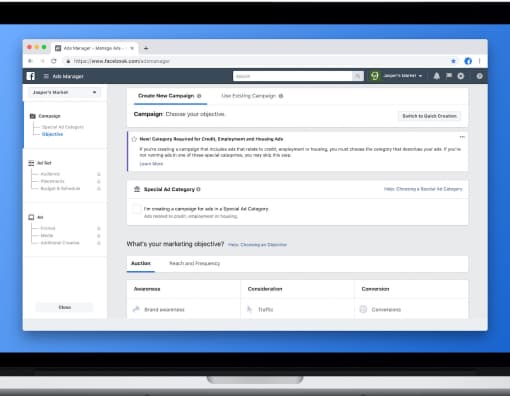This screenshot has height=396, width=510.
Task: Enable the Special Ad Category checkbox
Action: 137,209
